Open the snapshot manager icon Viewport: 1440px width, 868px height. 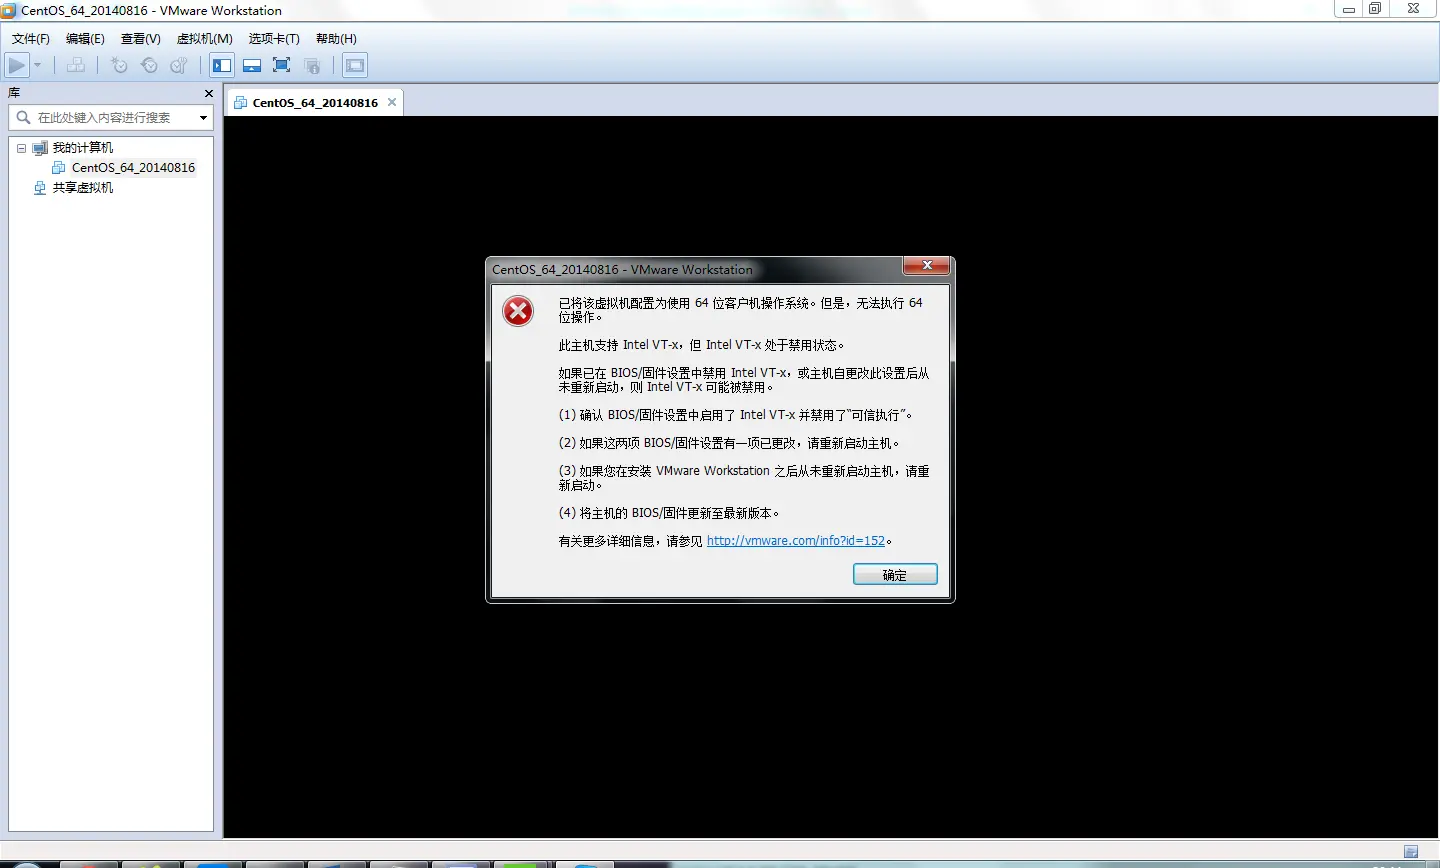point(179,66)
